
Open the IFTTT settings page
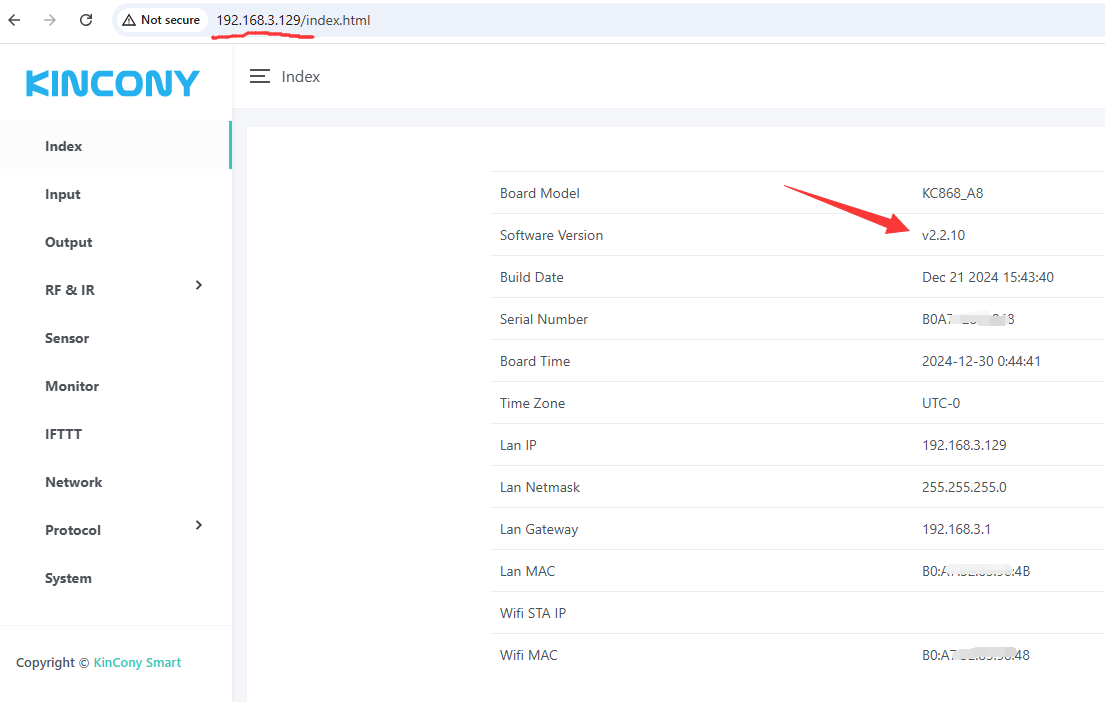[x=64, y=434]
